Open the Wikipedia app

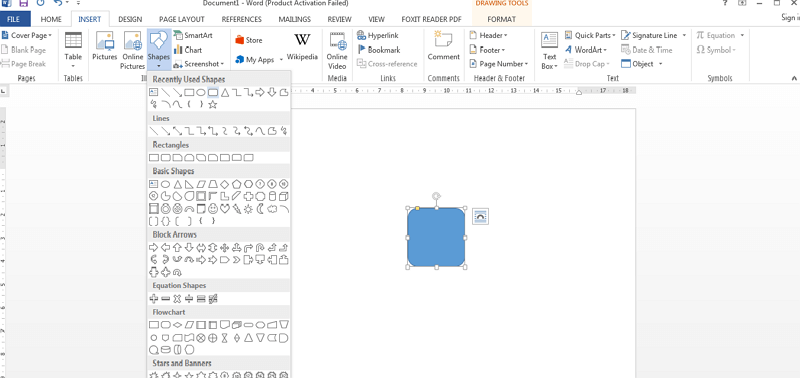tap(302, 47)
